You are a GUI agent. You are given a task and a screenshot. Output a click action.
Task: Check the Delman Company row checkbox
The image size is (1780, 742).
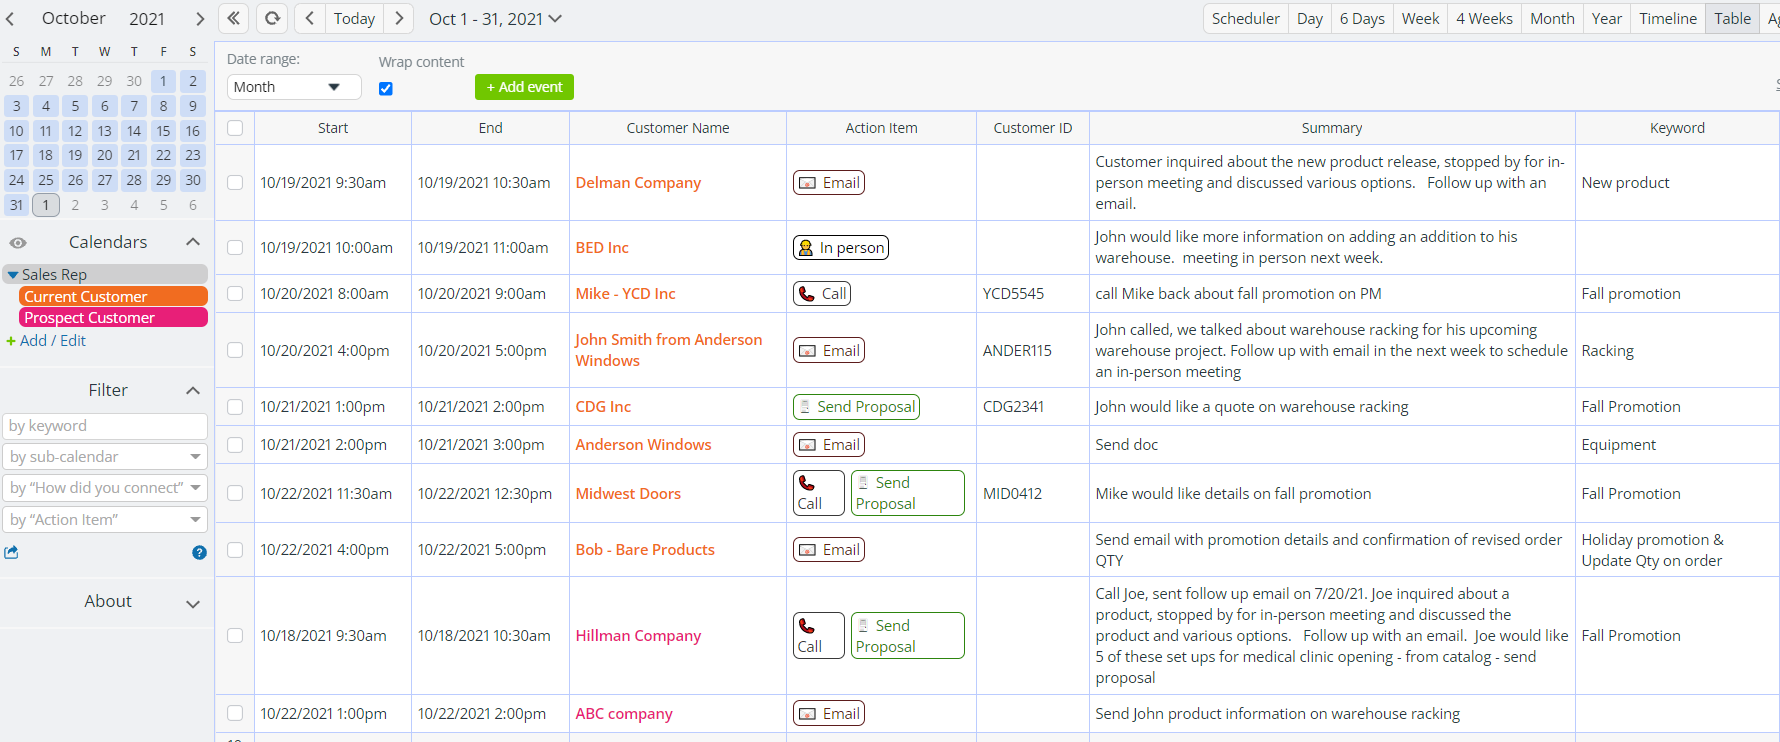tap(235, 183)
